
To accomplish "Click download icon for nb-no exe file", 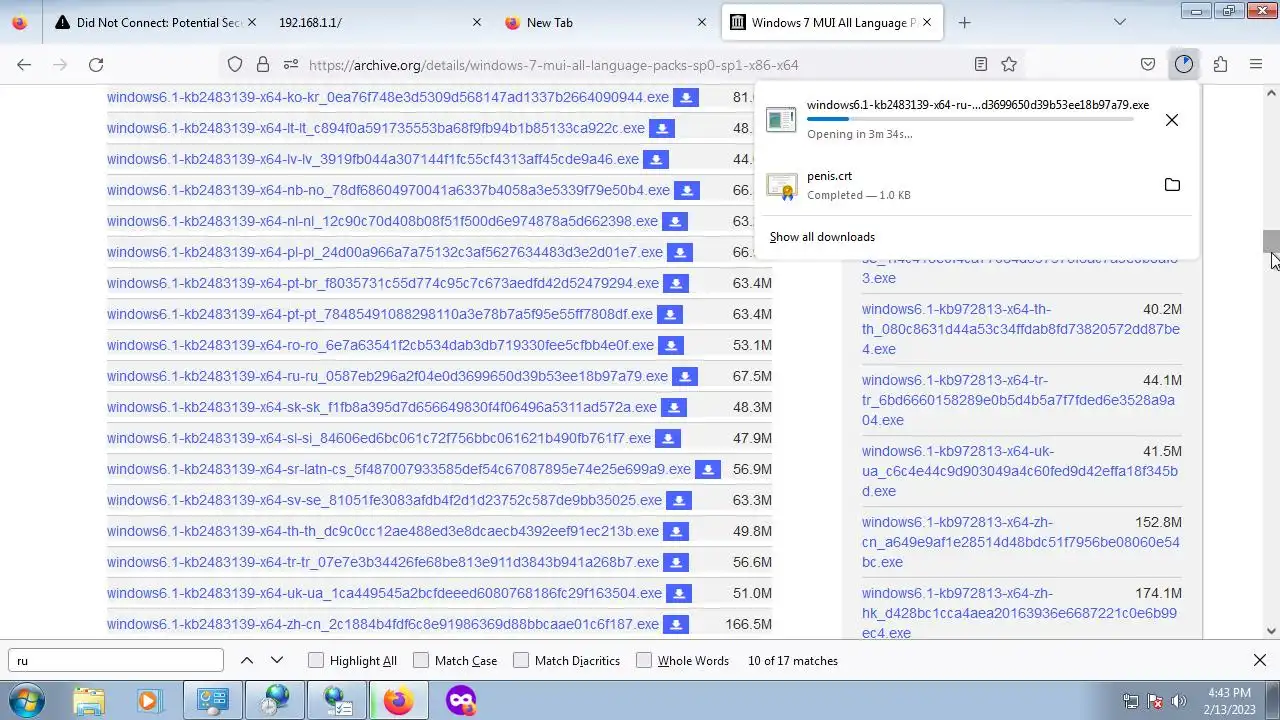I will 686,191.
